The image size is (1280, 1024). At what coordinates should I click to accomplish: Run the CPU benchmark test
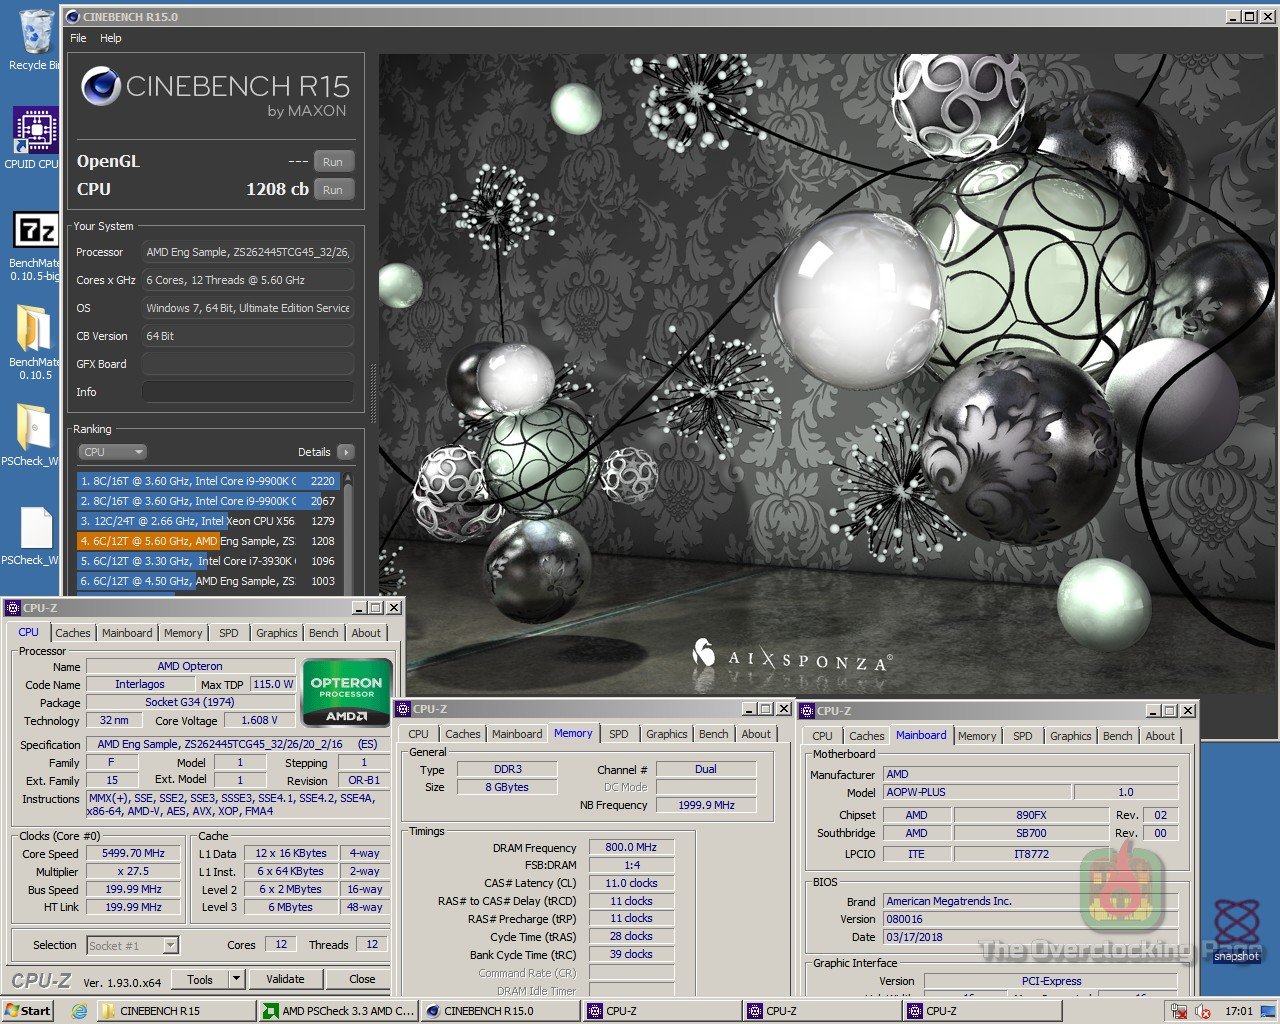[333, 190]
